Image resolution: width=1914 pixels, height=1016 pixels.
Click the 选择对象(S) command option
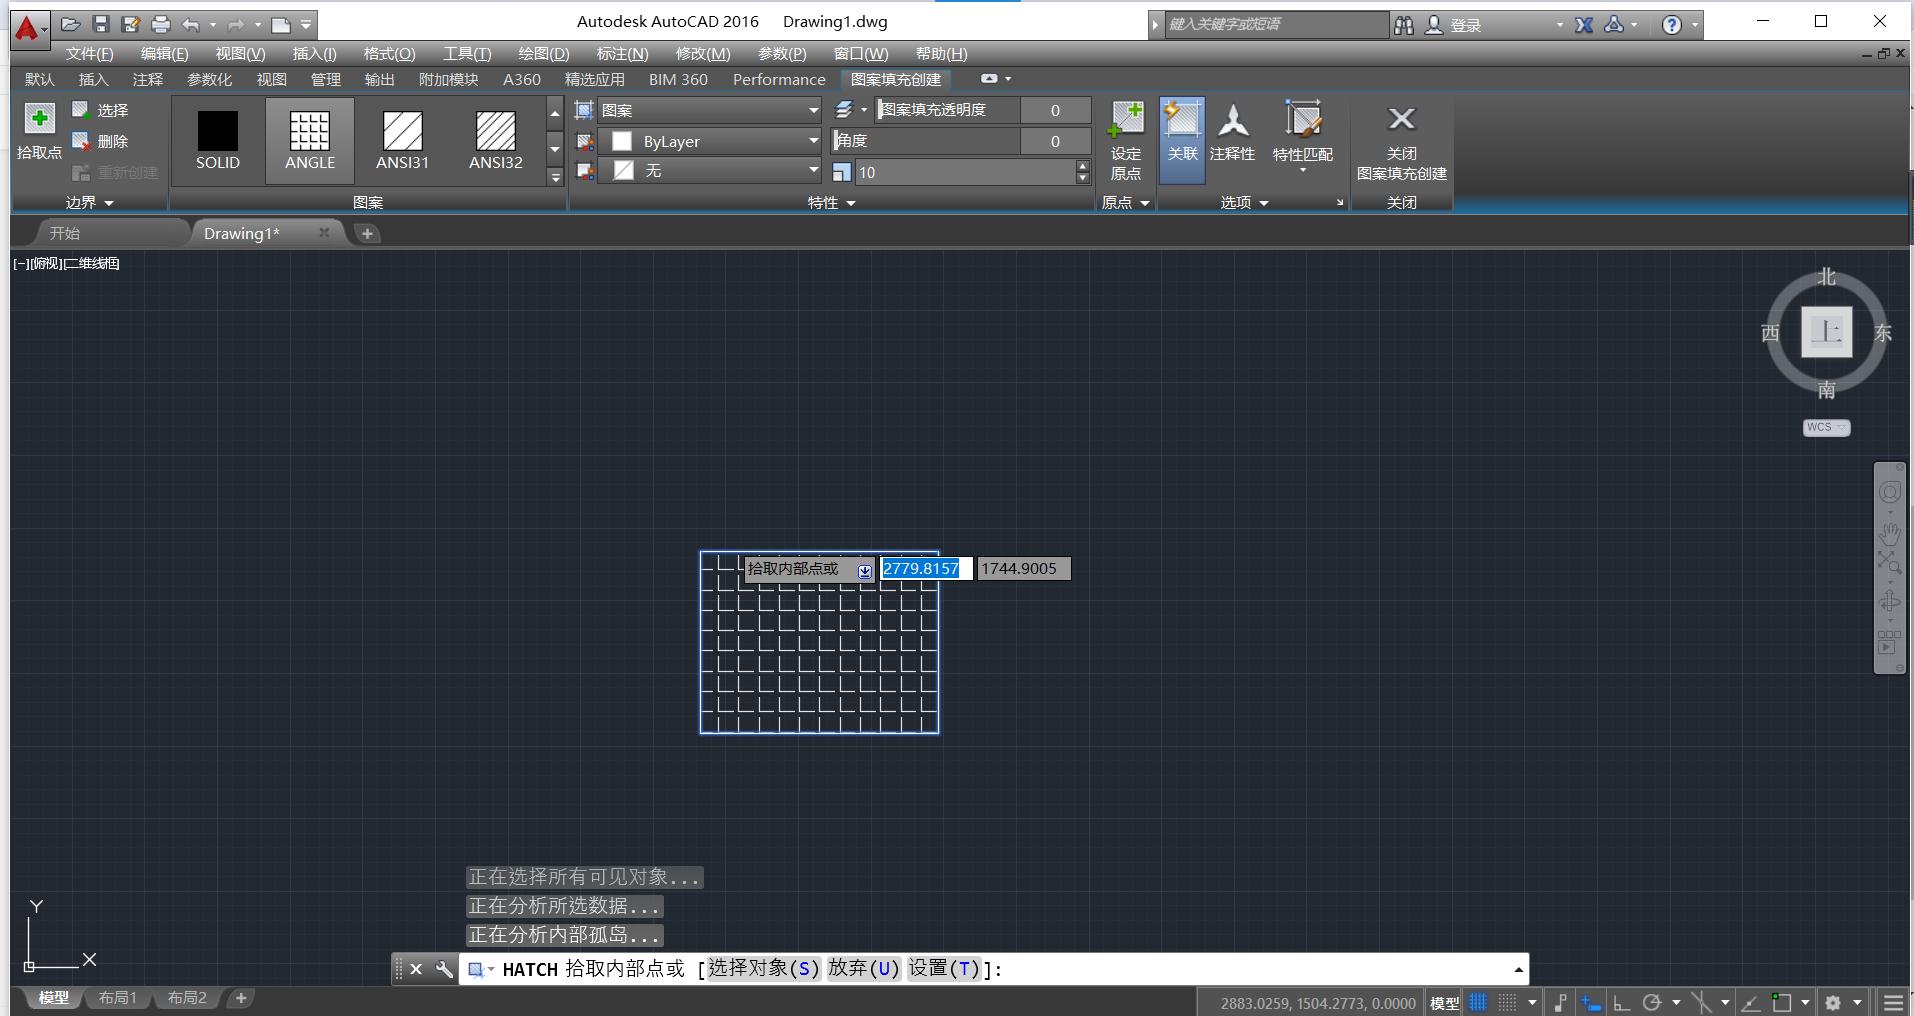pos(763,968)
